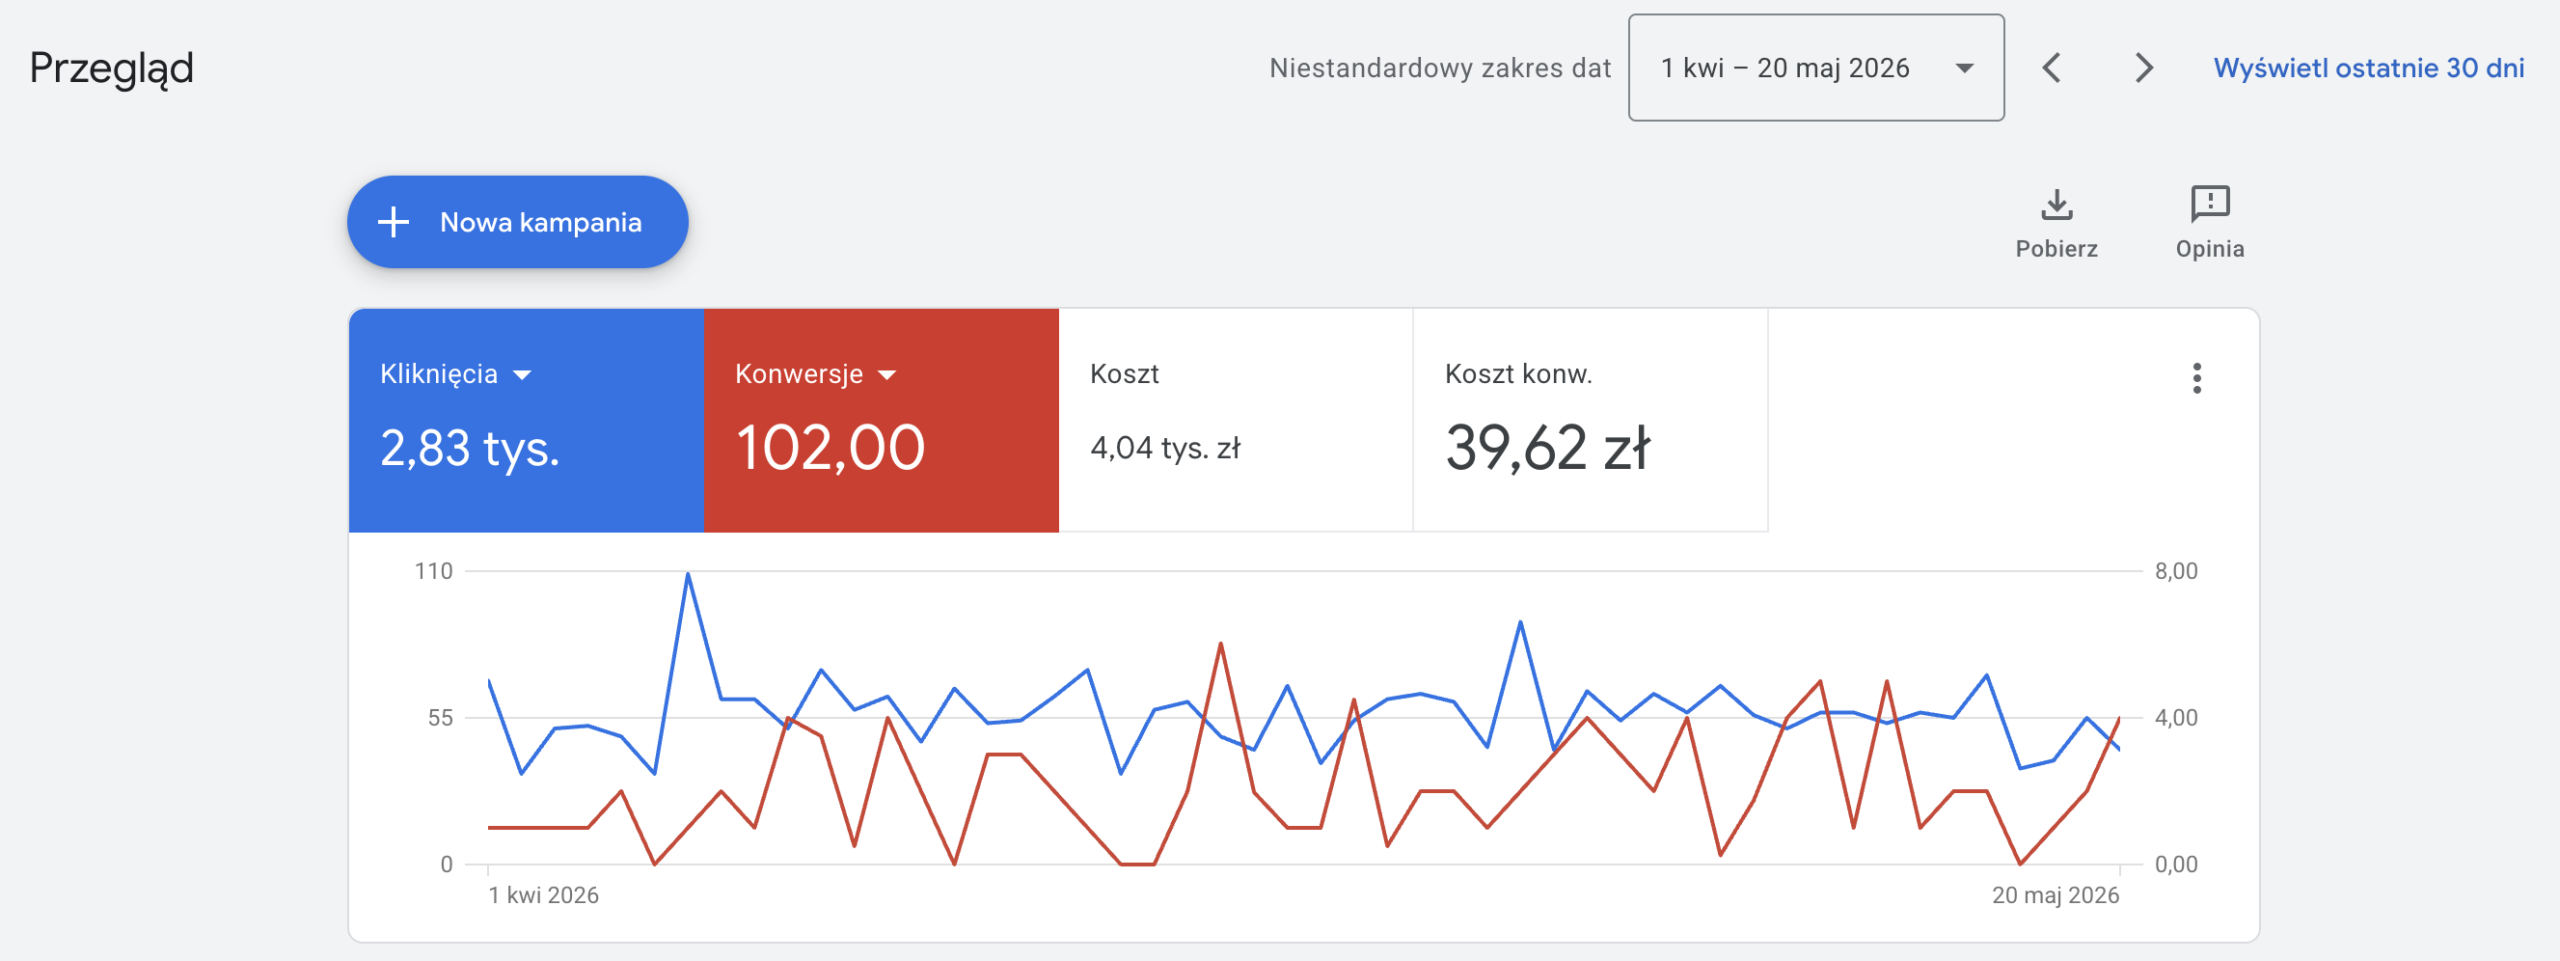Screen dimensions: 2560x961
Task: Click the 102,00 conversions value
Action: tap(830, 447)
